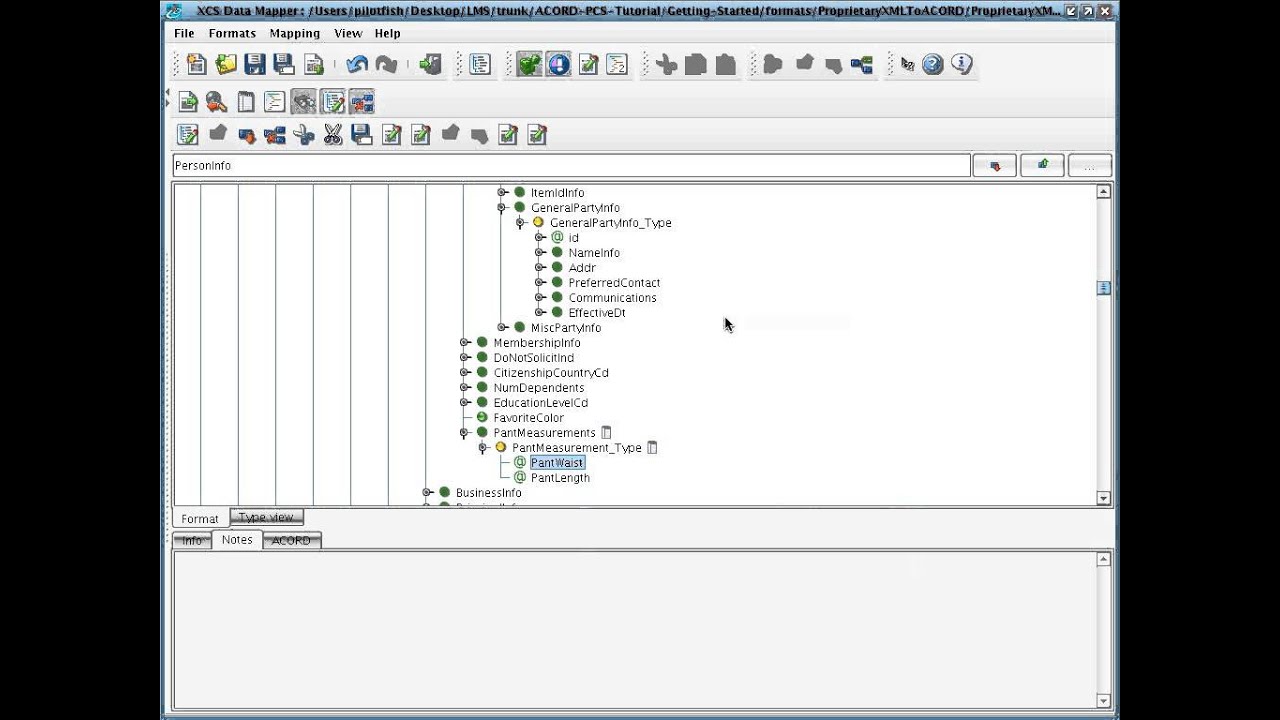Click the single floppy disk save icon

pos(255,64)
